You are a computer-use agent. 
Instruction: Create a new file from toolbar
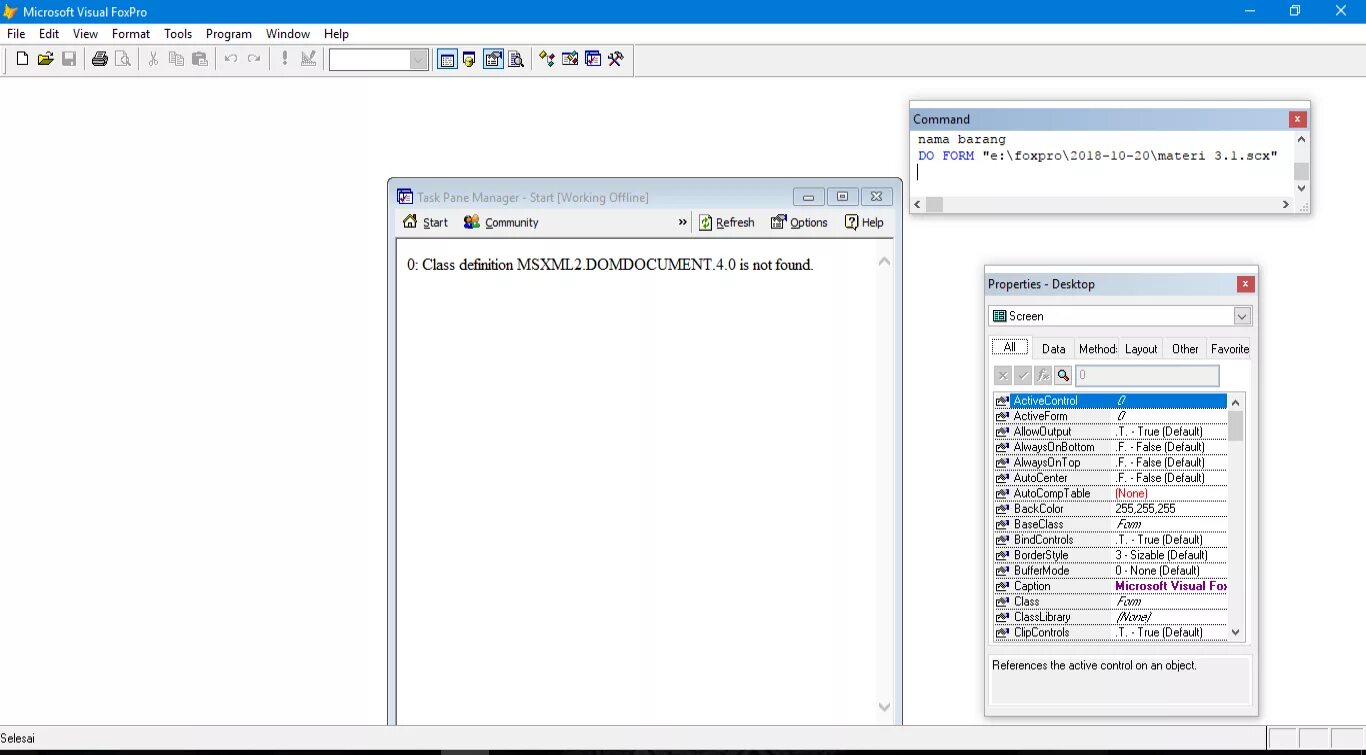(x=22, y=59)
